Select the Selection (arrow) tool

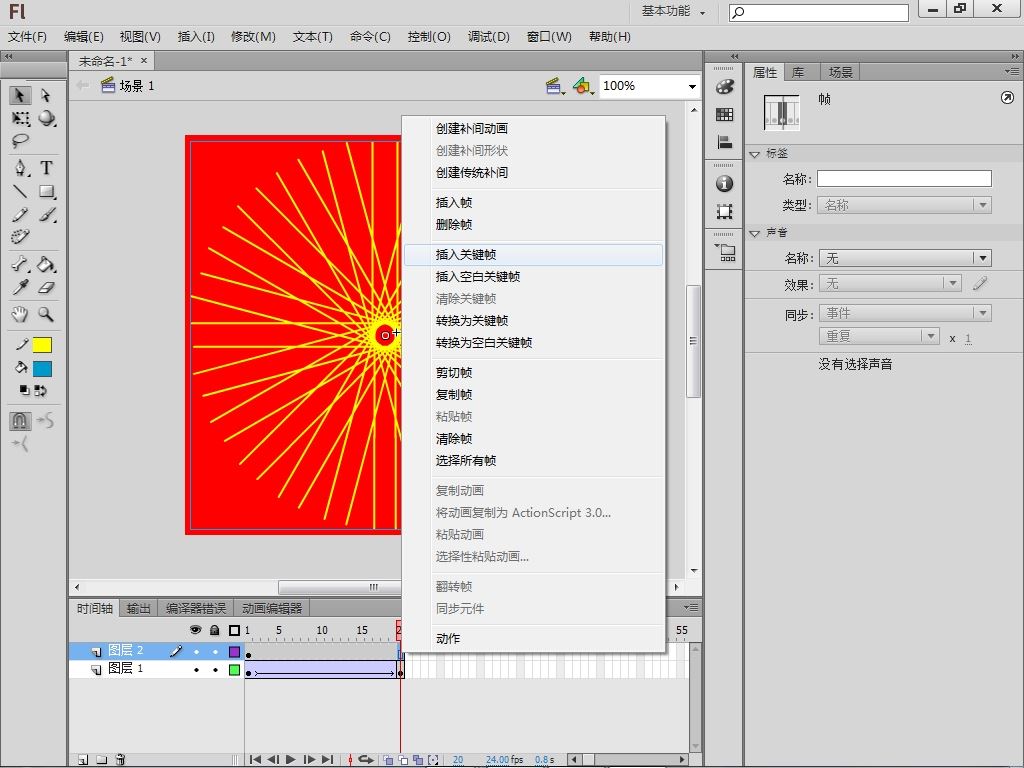pyautogui.click(x=20, y=95)
